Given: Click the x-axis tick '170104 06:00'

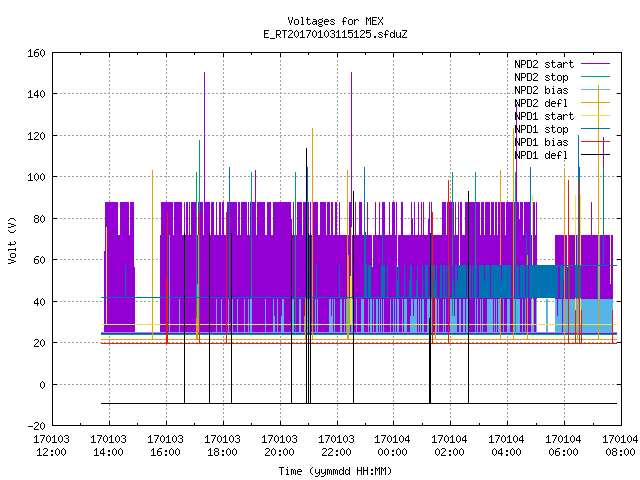Looking at the screenshot, I should click(x=563, y=446).
